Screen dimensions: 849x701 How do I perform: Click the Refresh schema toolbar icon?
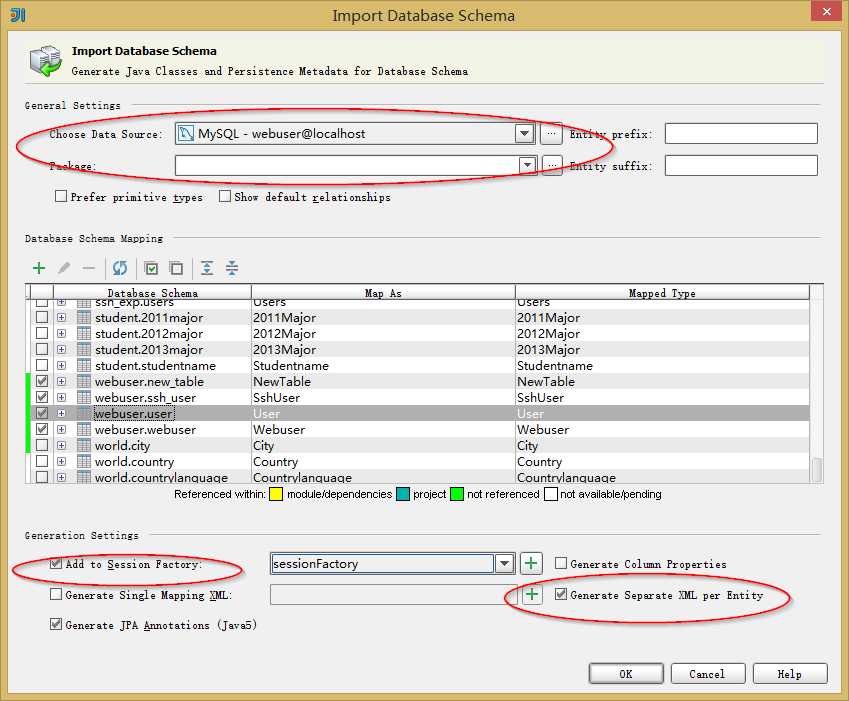pyautogui.click(x=120, y=268)
